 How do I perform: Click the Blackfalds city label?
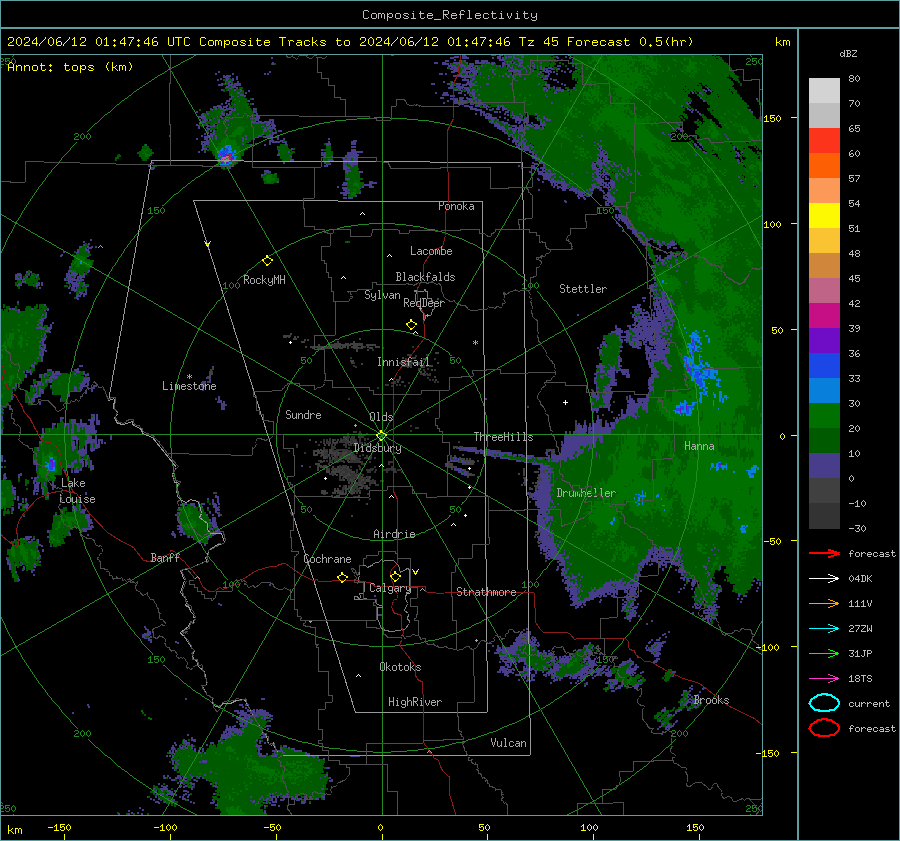[425, 277]
